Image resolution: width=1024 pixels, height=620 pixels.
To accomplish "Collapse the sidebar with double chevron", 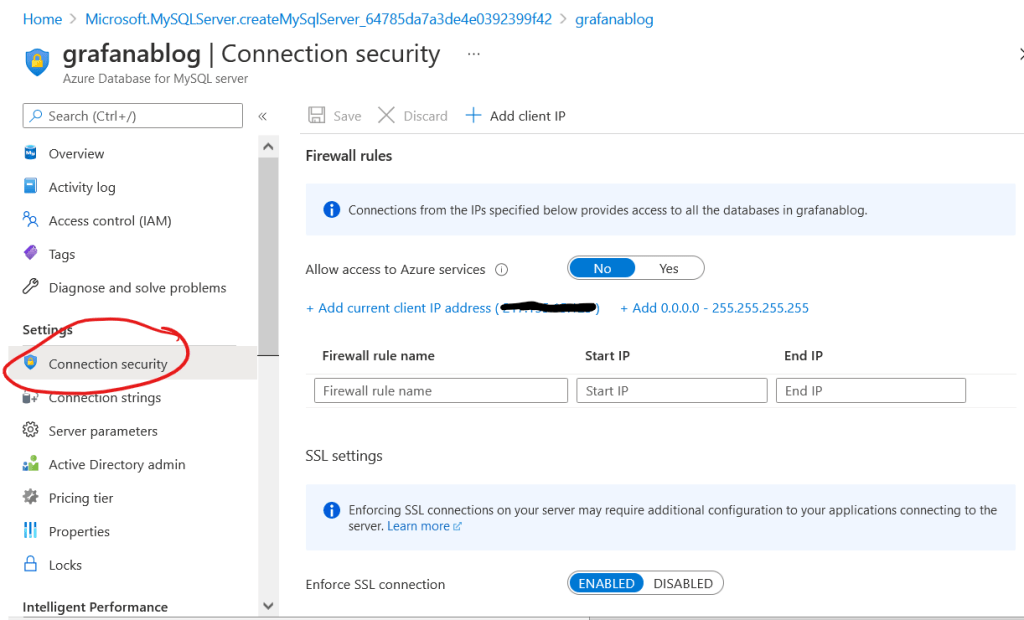I will click(x=263, y=116).
